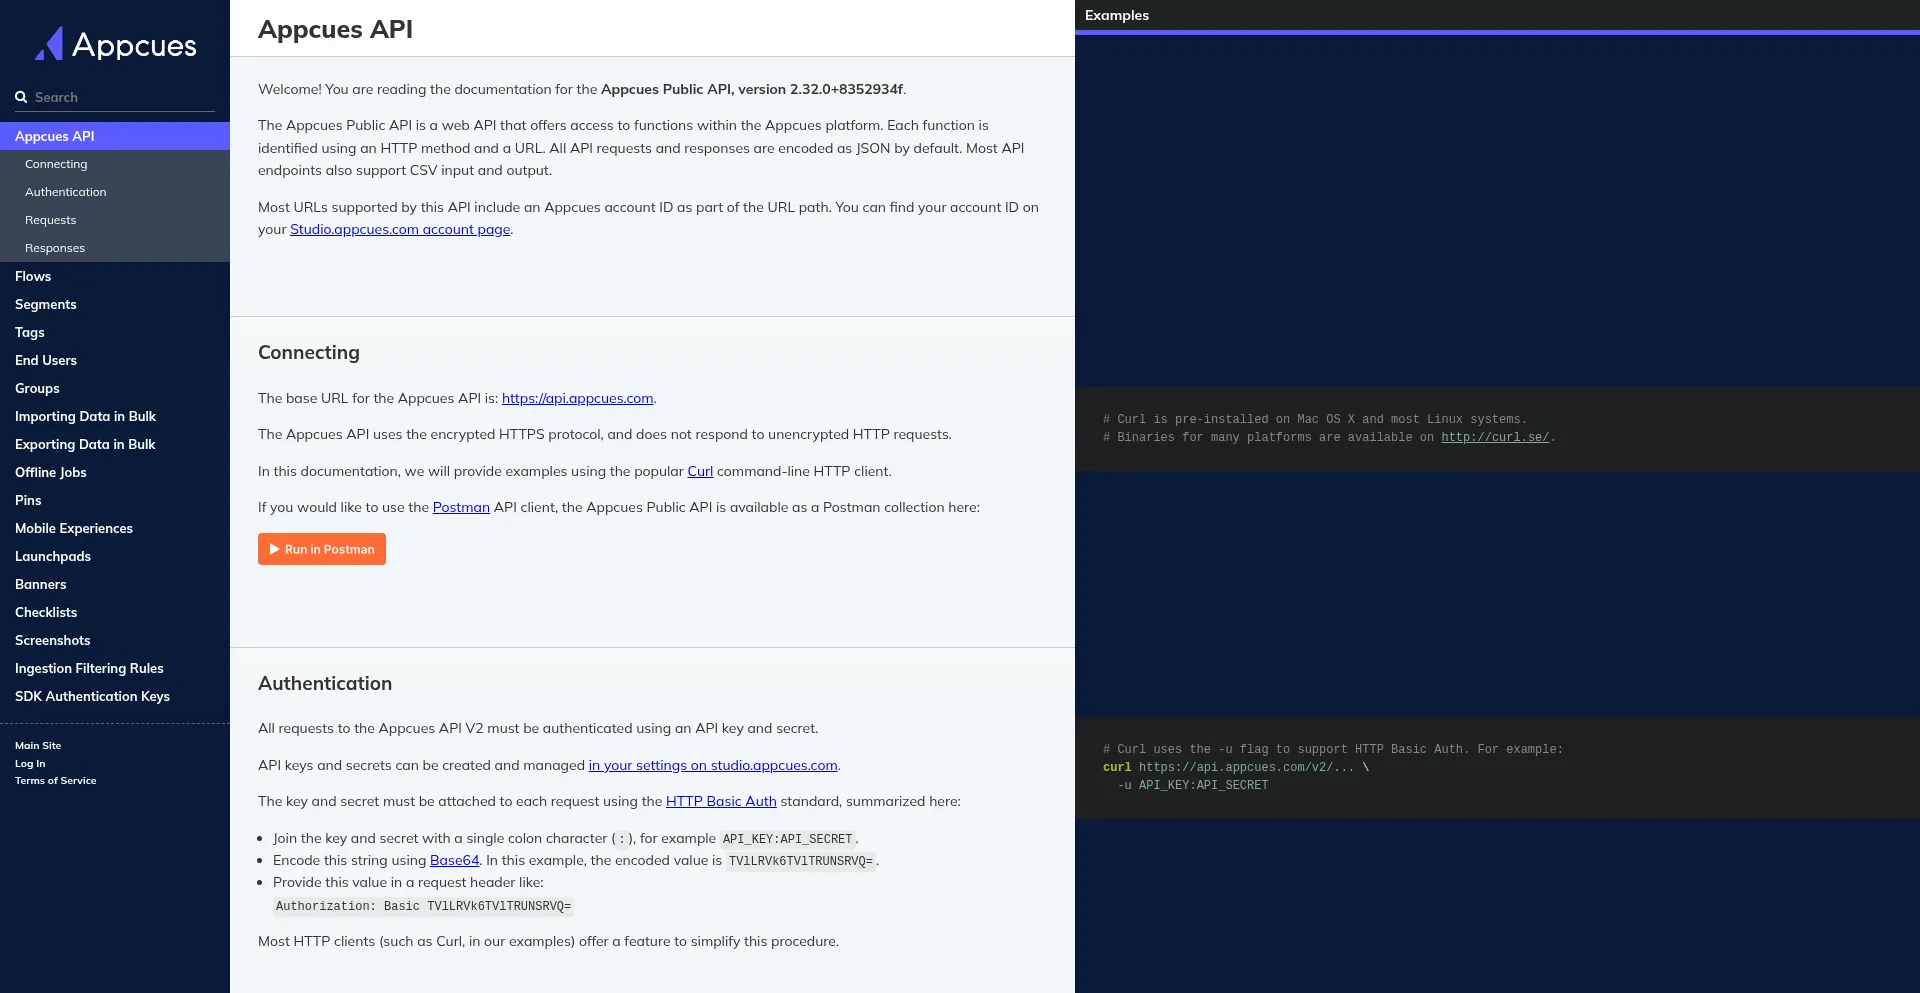Open the Flows section in sidebar
Viewport: 1920px width, 993px height.
(x=33, y=276)
